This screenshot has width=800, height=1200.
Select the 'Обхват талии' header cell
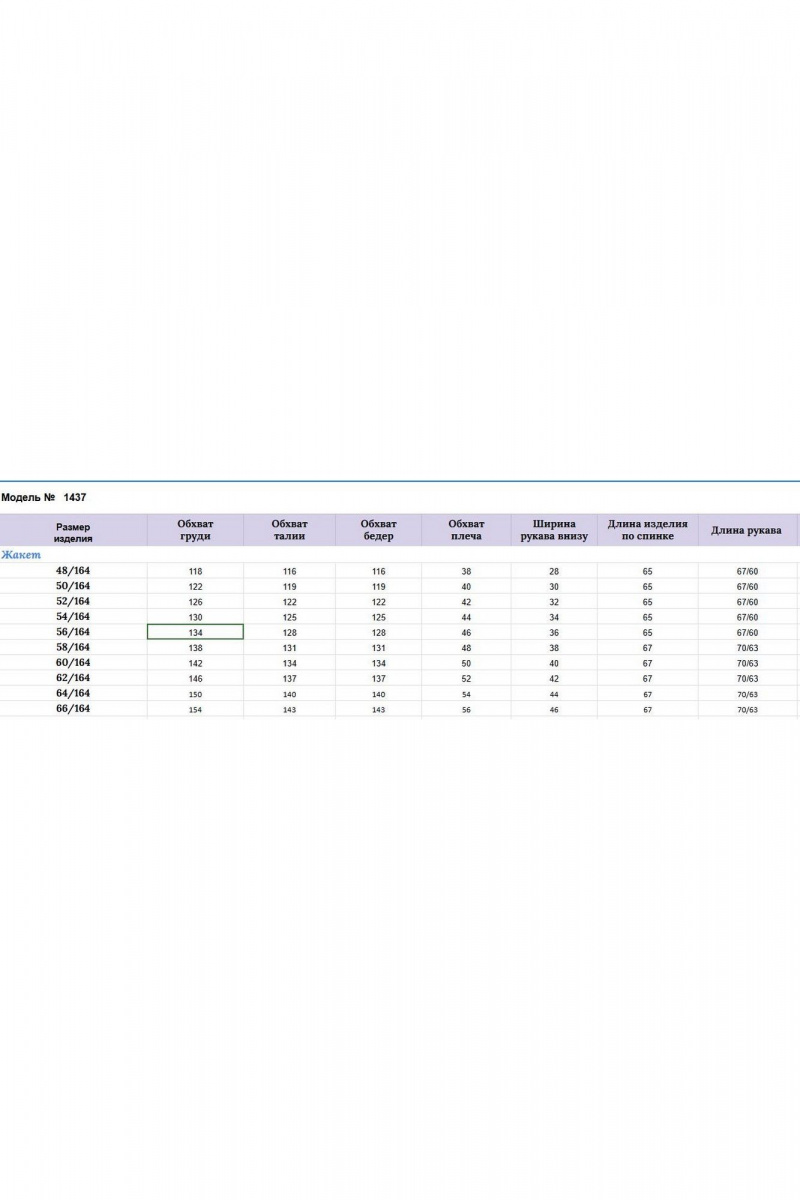[289, 530]
